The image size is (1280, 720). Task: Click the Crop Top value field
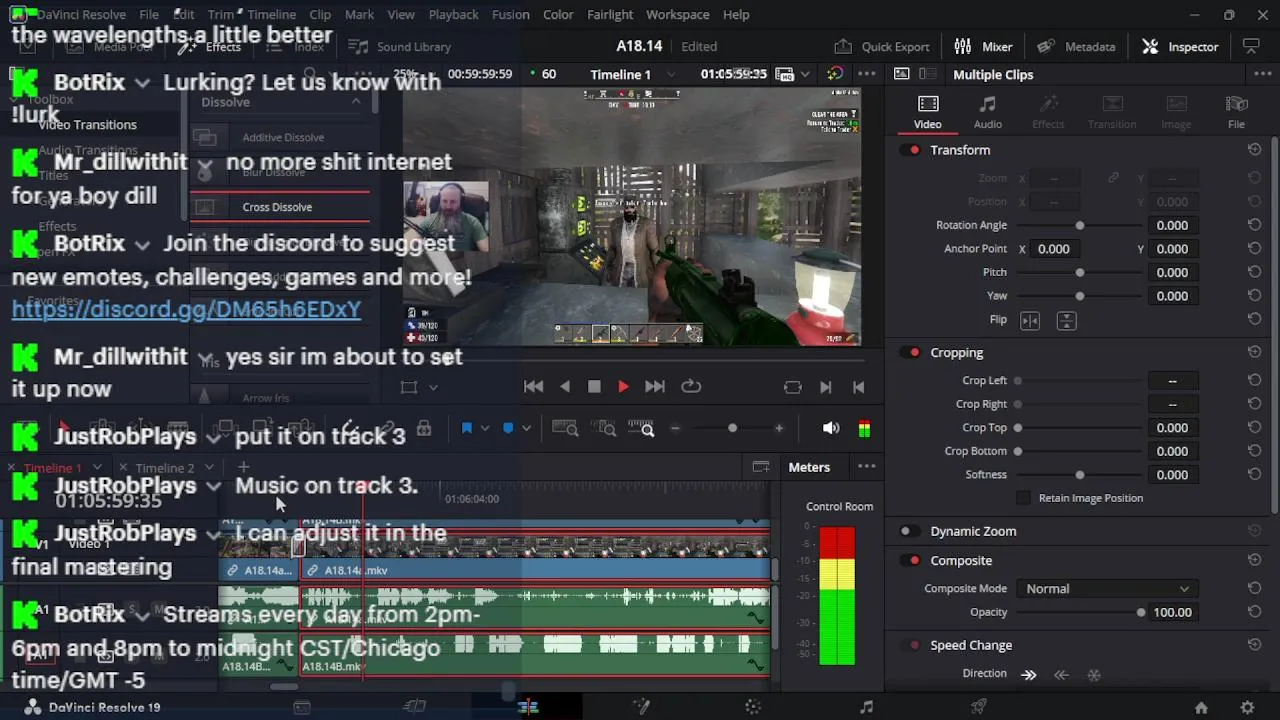click(1172, 427)
